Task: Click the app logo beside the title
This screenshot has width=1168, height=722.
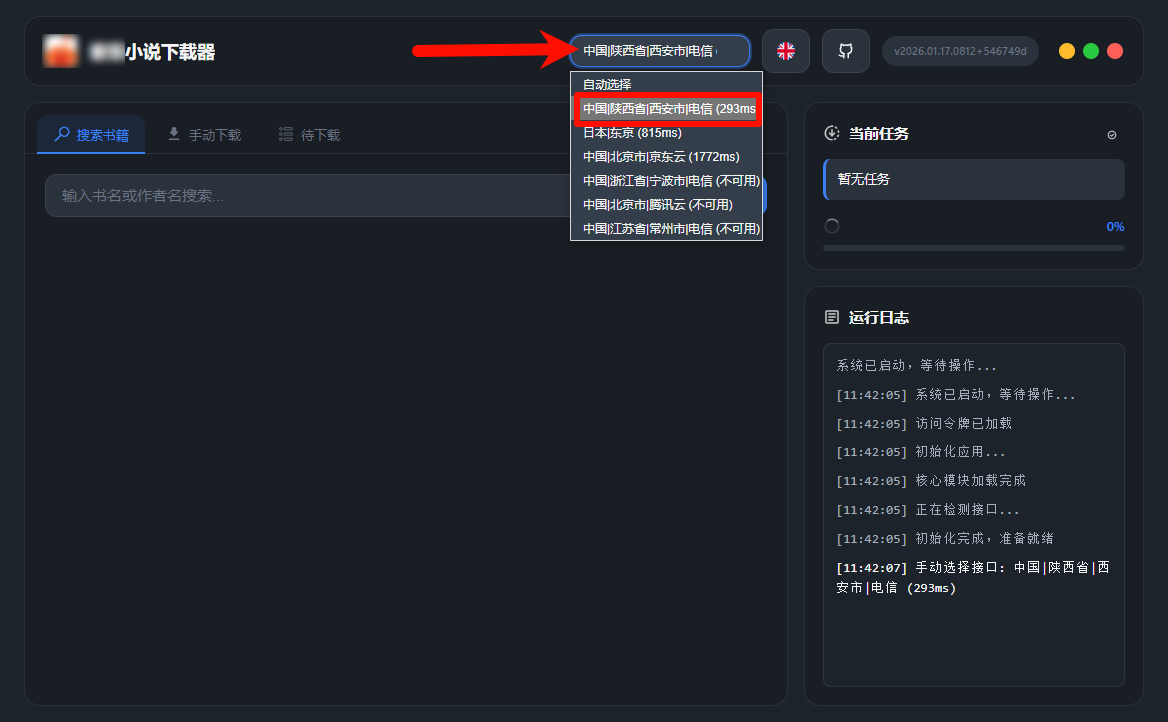Action: point(60,52)
